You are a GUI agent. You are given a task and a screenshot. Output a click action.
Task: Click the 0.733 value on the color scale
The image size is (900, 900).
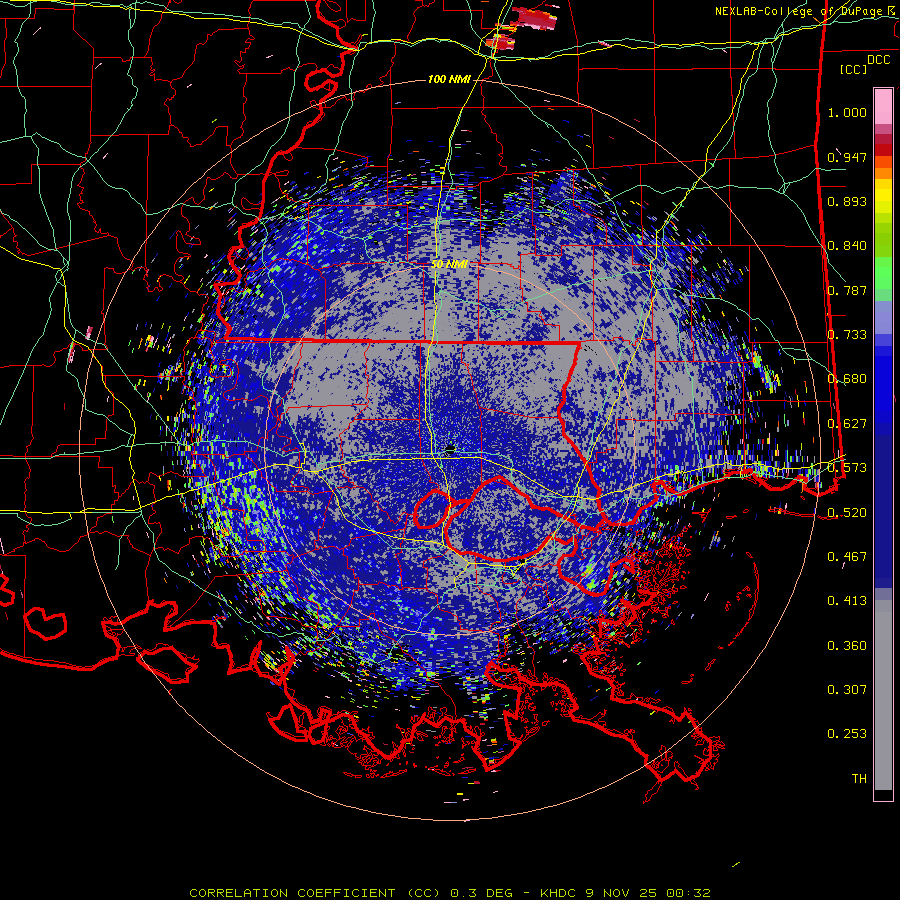(847, 335)
